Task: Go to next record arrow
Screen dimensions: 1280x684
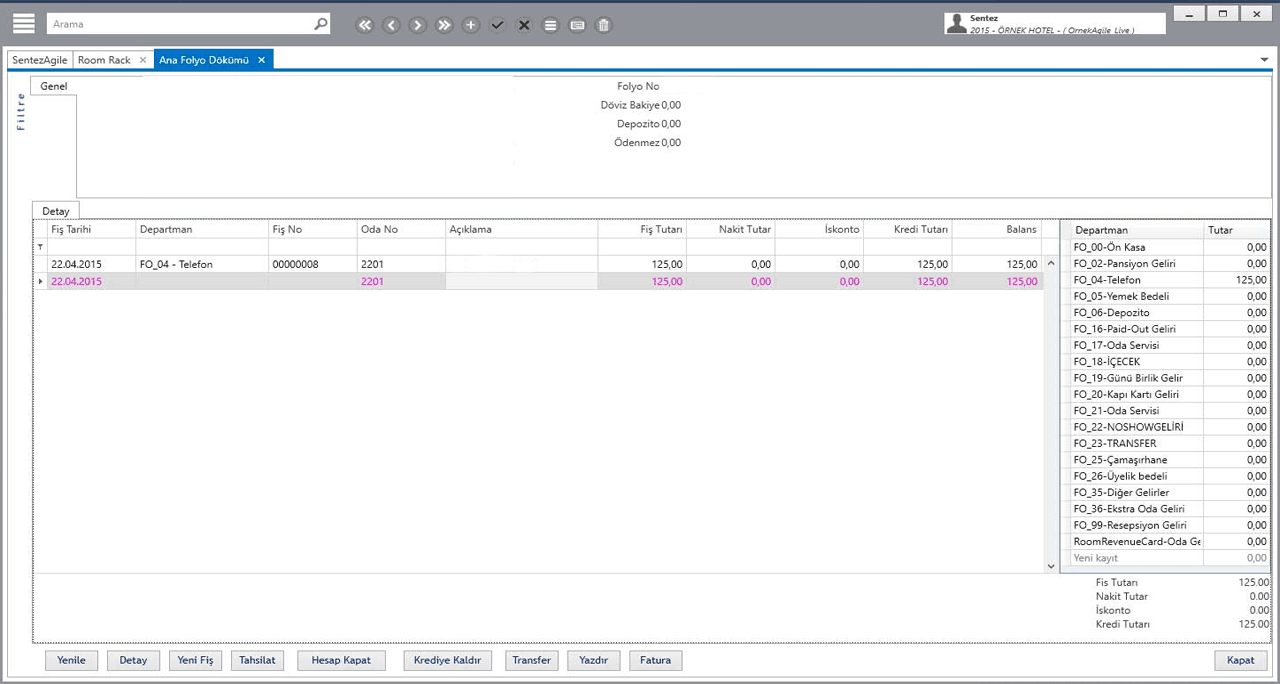Action: (418, 25)
